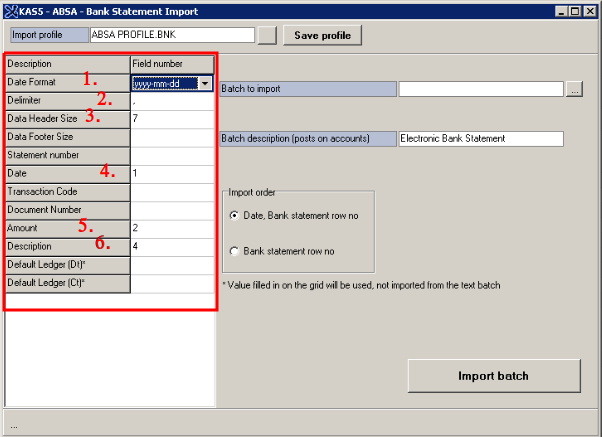Click Import batch button
602x437 pixels.
(x=494, y=376)
